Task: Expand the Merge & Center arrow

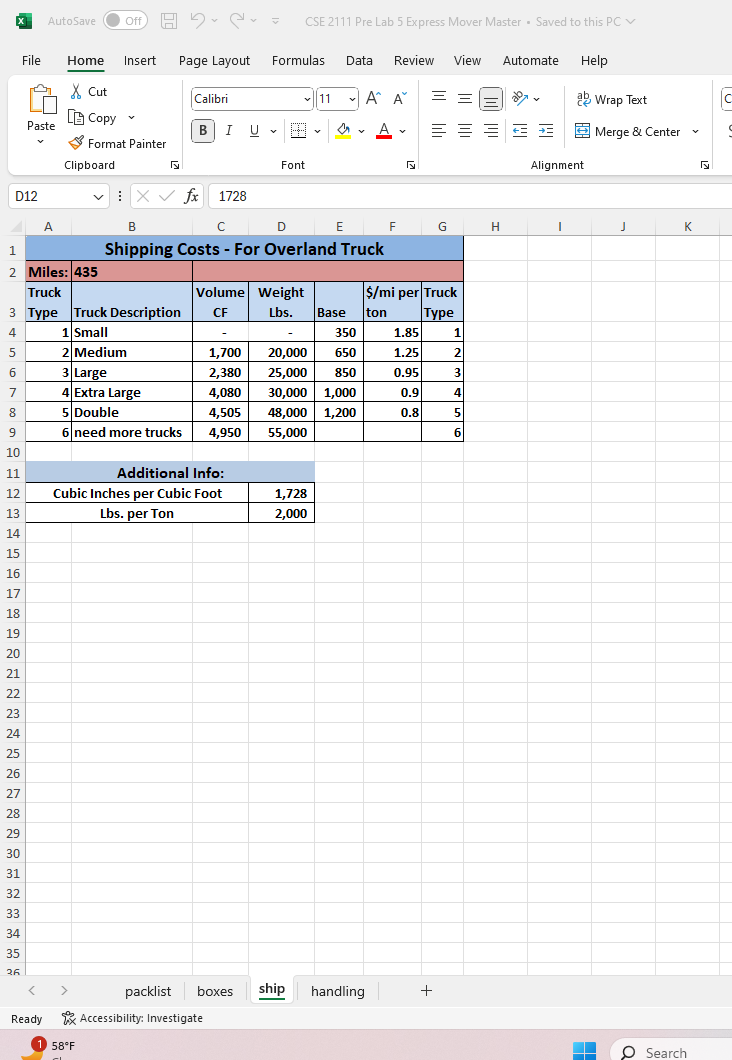Action: [x=696, y=131]
